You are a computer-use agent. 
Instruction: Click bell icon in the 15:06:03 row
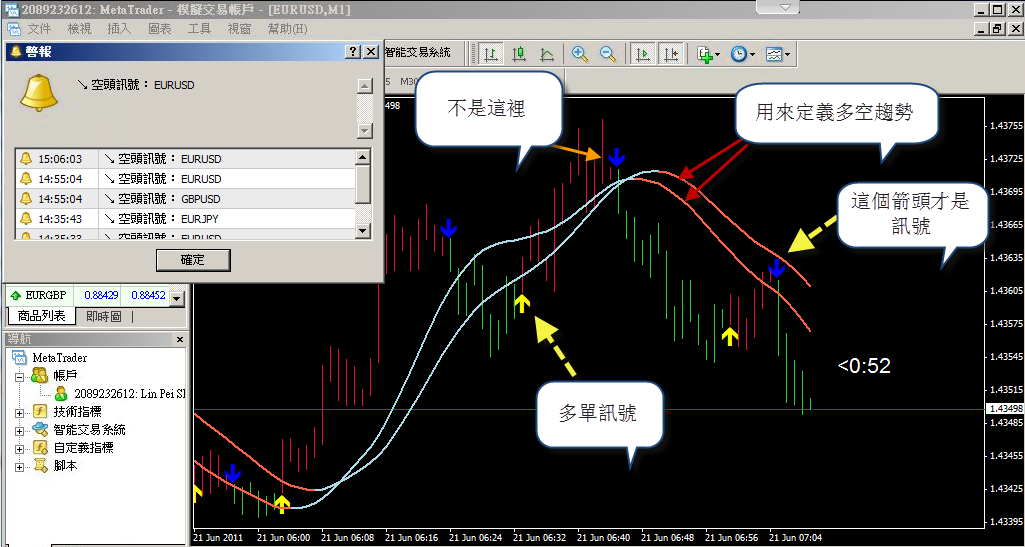coord(26,158)
